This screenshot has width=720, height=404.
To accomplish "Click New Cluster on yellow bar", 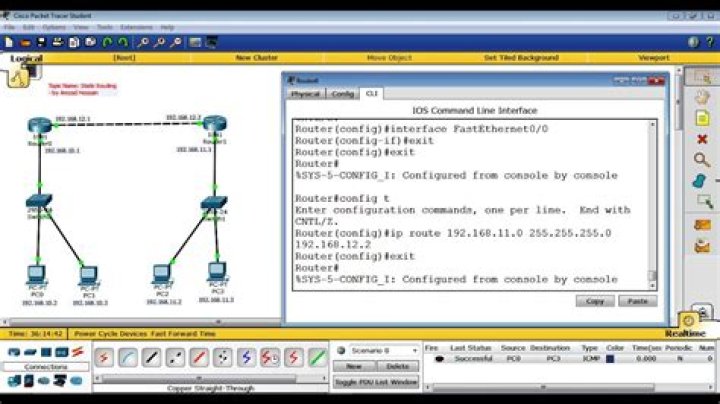I will 257,58.
